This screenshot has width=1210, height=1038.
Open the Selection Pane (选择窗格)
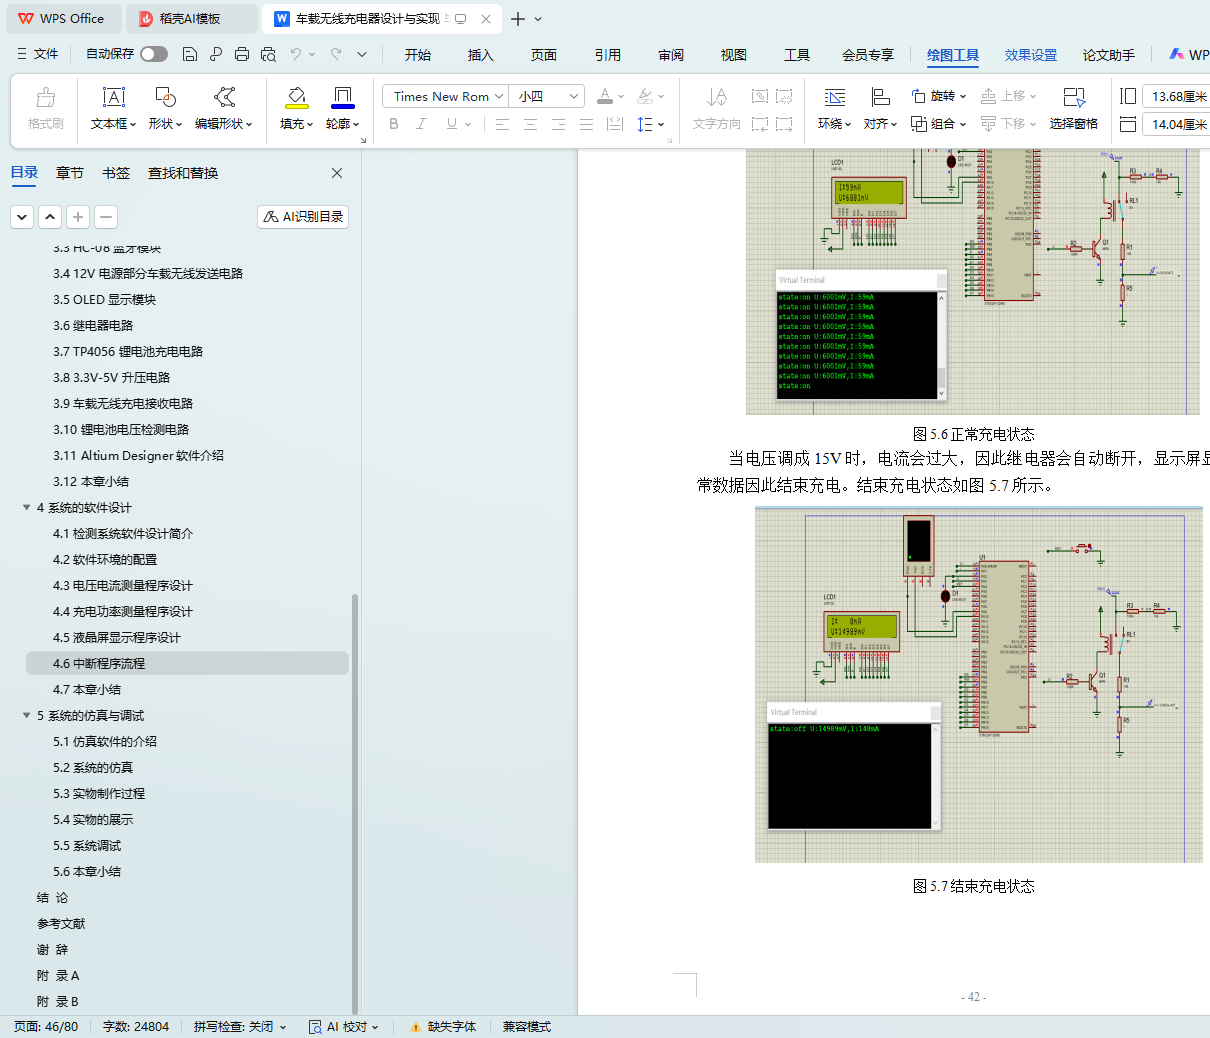[x=1073, y=97]
